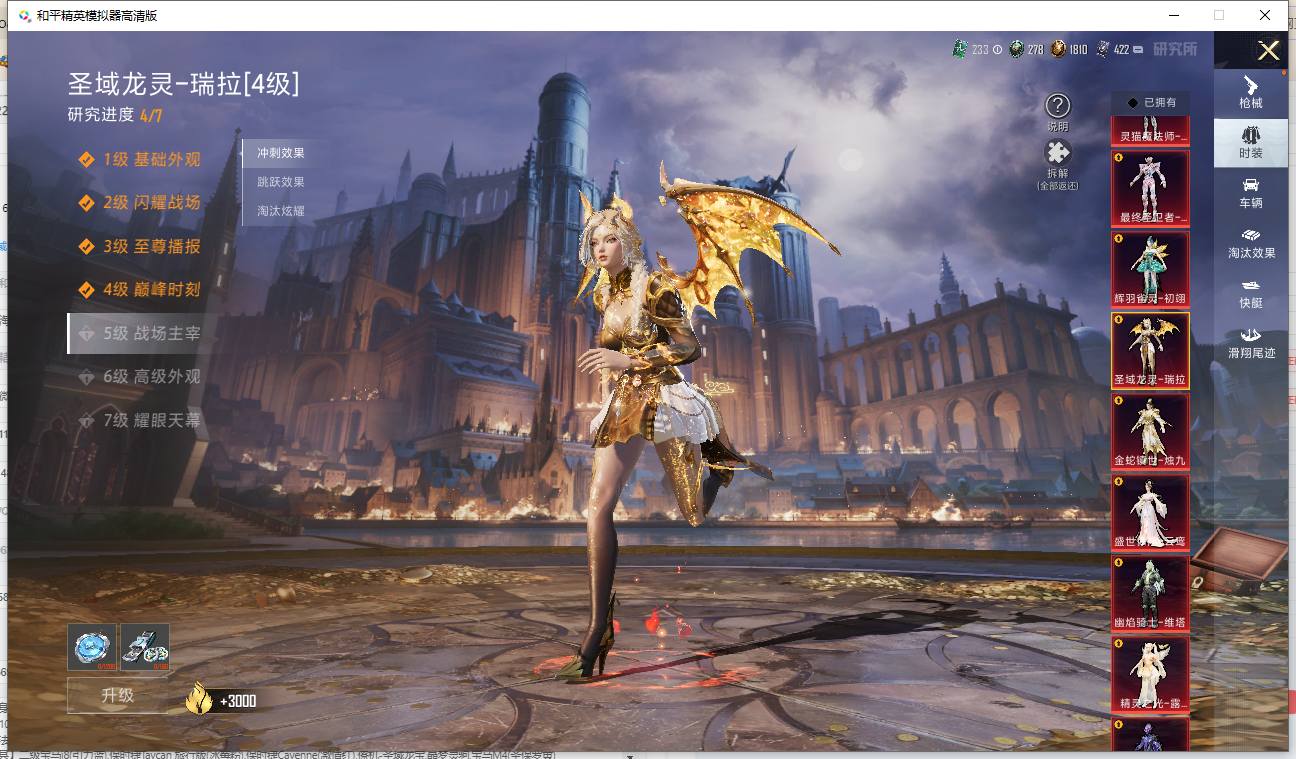Click the material icon beside the blue token
1296x759 pixels.
(x=145, y=646)
